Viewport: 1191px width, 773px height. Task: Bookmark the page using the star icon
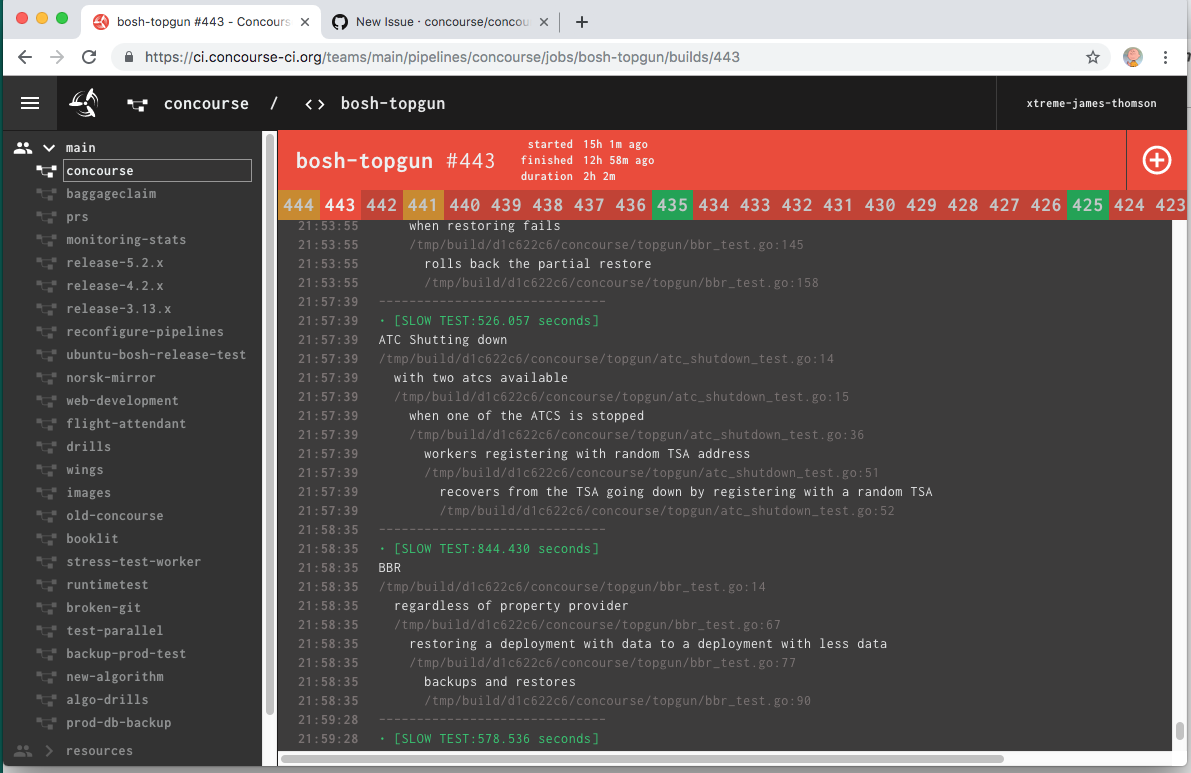click(x=1093, y=57)
